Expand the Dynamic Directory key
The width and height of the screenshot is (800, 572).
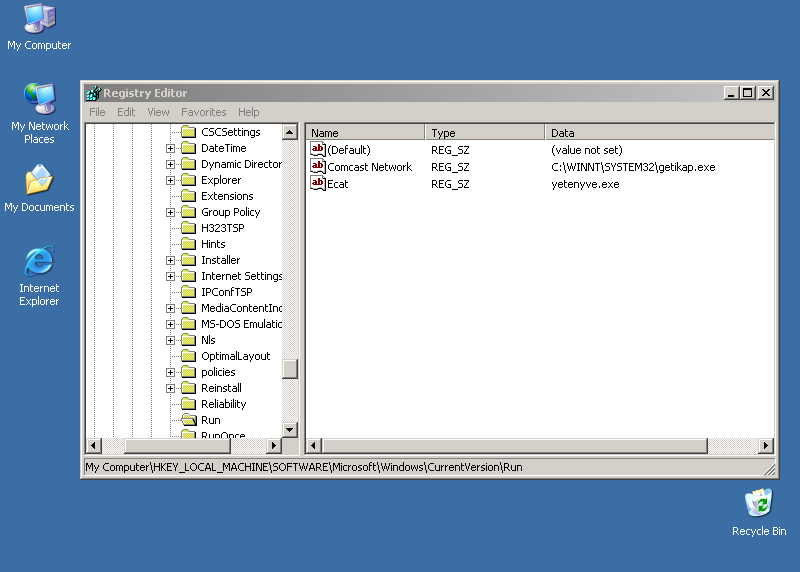pyautogui.click(x=170, y=164)
